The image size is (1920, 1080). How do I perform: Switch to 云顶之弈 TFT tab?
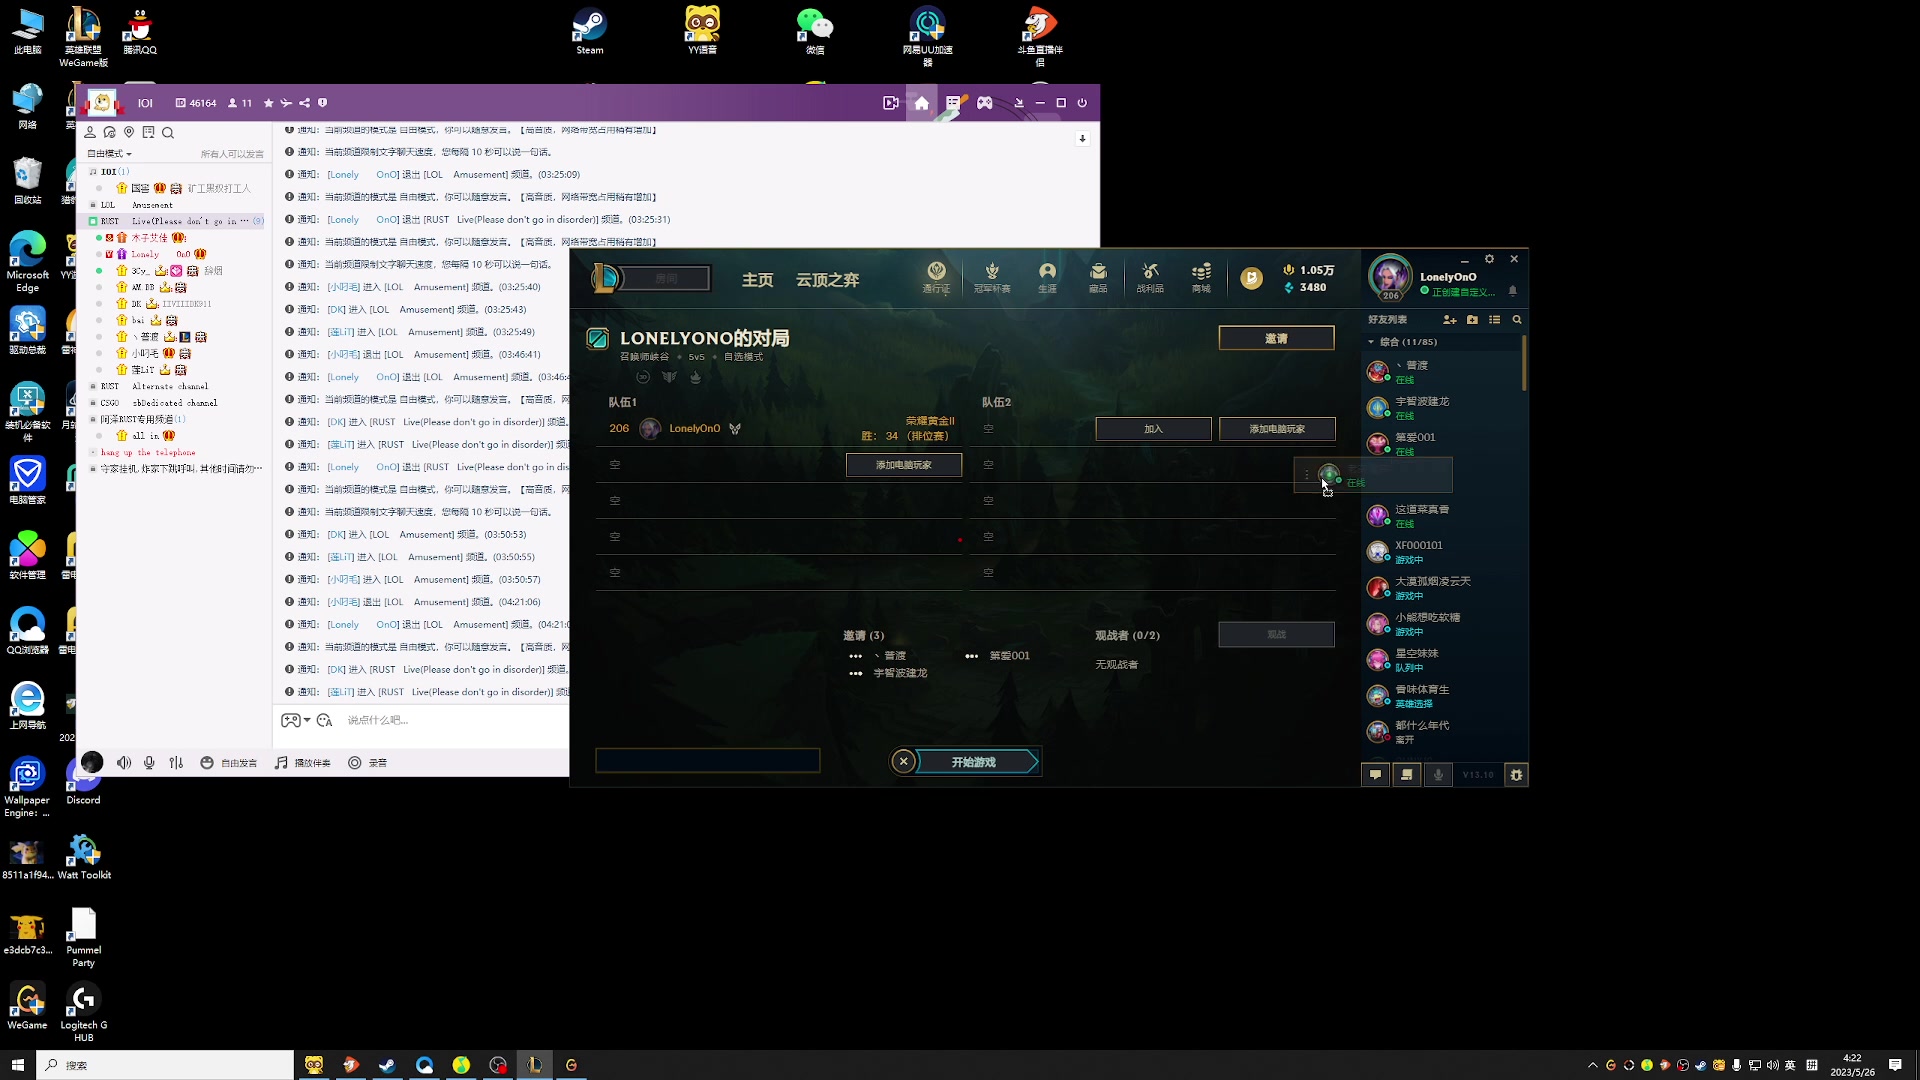pyautogui.click(x=827, y=280)
